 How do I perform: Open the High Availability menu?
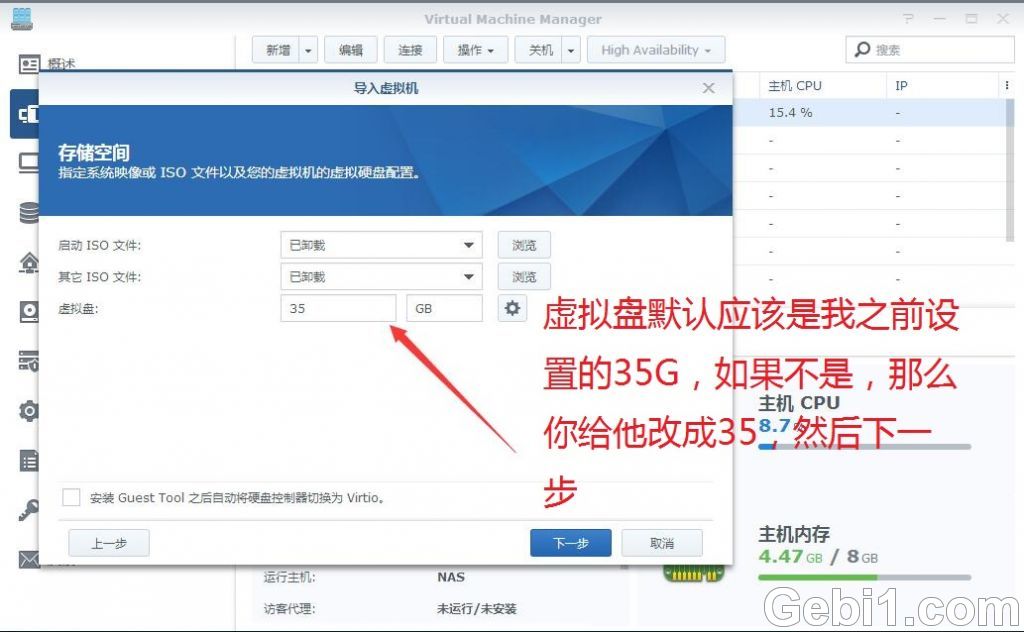tap(655, 49)
